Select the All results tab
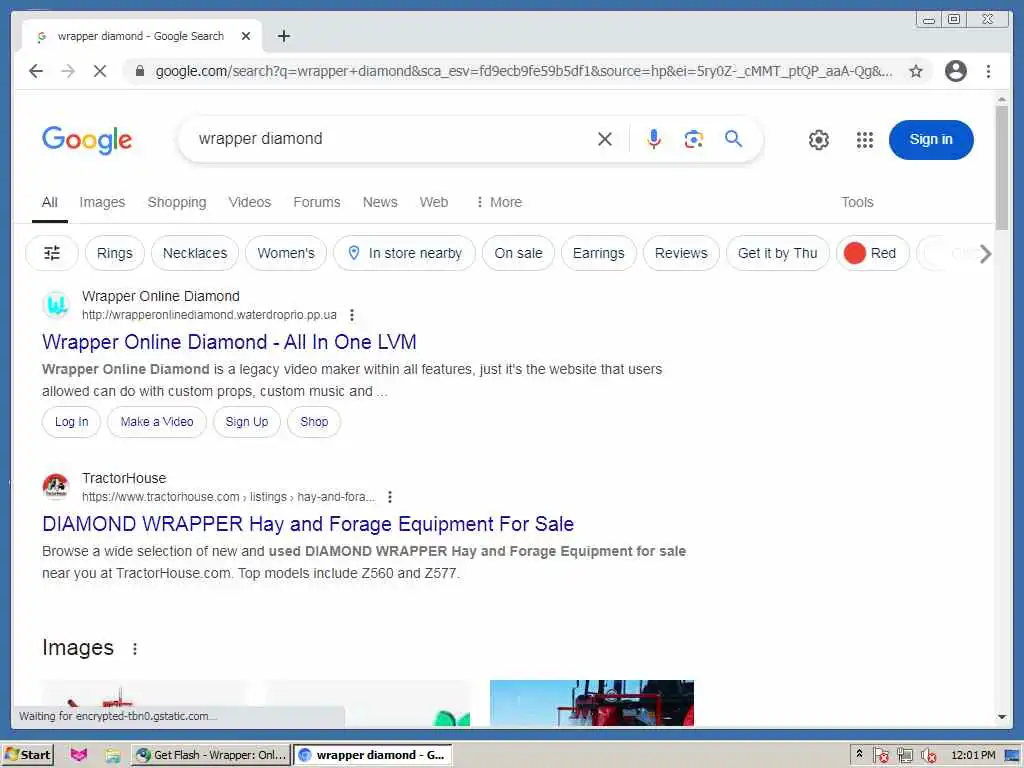The height and width of the screenshot is (768, 1024). tap(50, 202)
